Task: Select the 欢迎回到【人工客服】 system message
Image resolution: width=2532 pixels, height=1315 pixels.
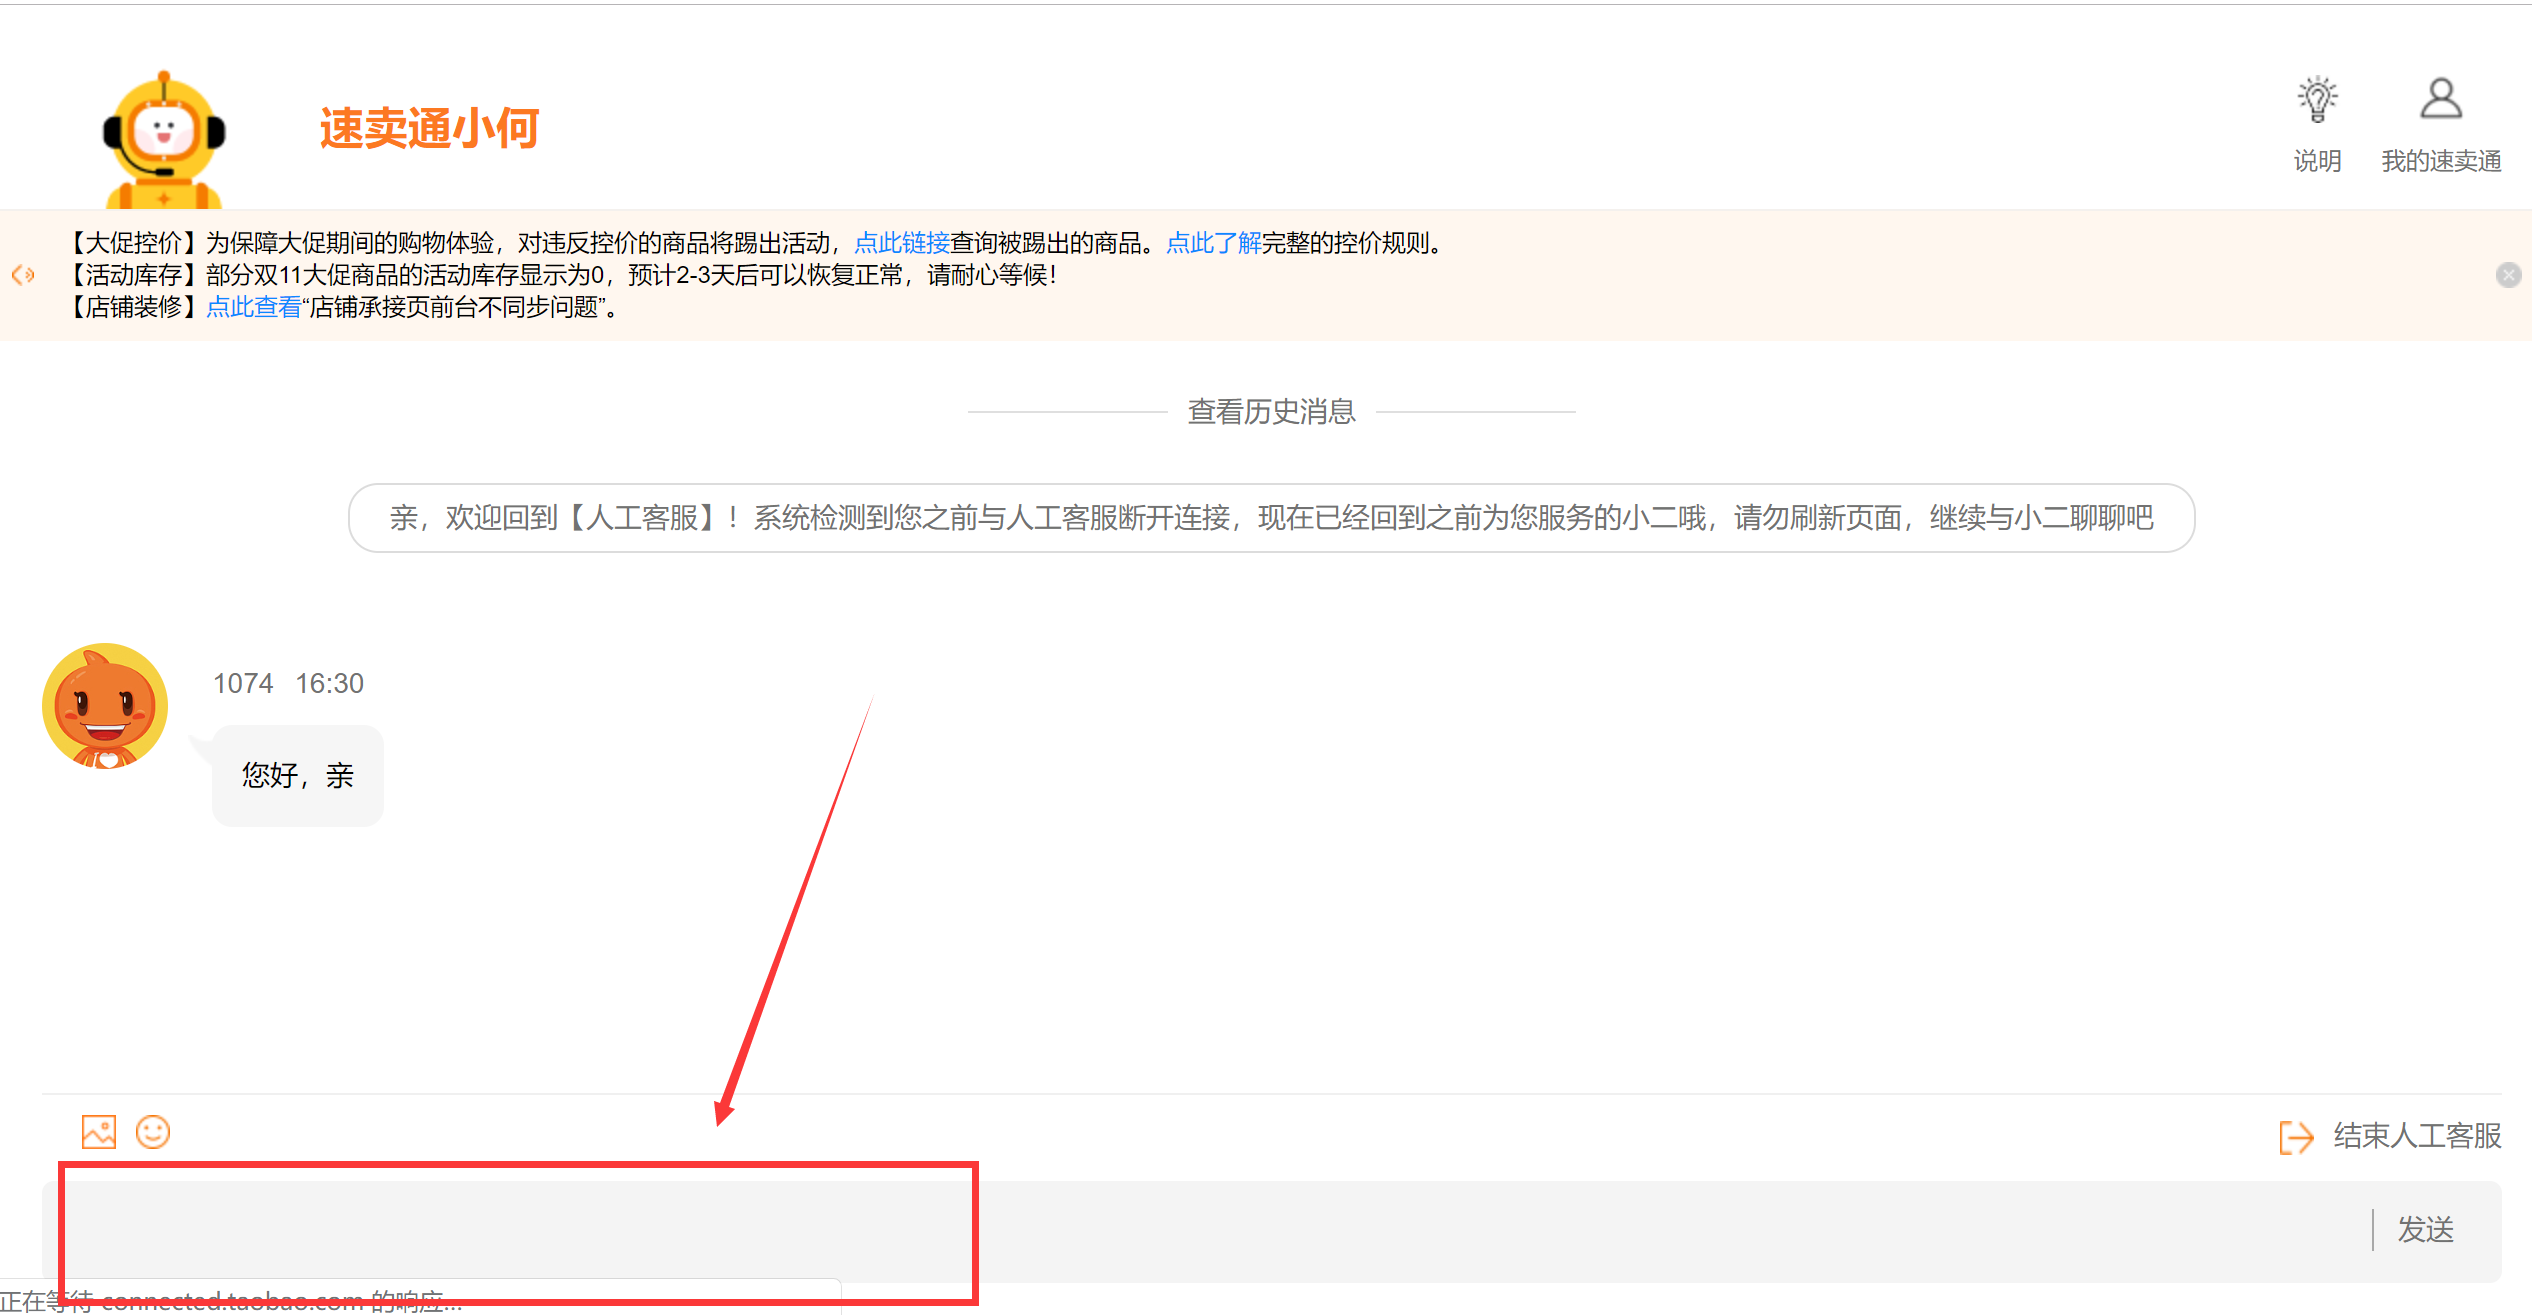Action: 1271,518
